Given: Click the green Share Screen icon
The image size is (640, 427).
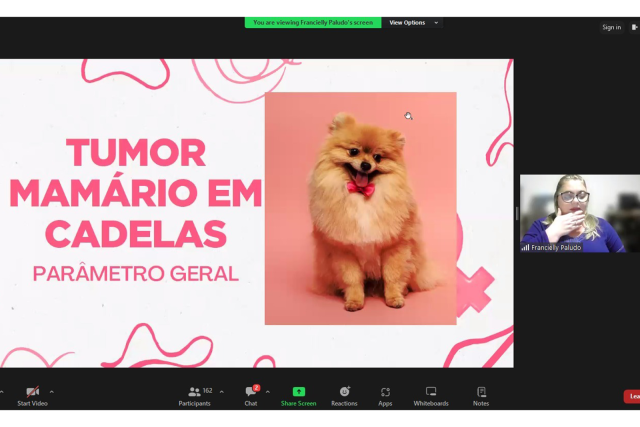Looking at the screenshot, I should 298,391.
